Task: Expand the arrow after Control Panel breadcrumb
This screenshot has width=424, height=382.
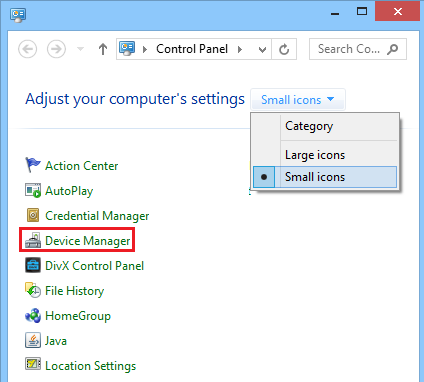Action: [x=240, y=49]
